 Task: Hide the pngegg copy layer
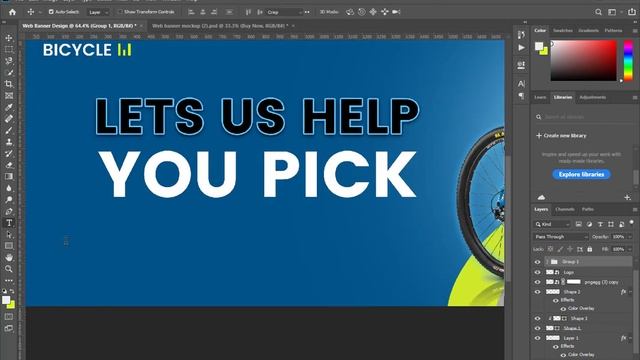(538, 282)
